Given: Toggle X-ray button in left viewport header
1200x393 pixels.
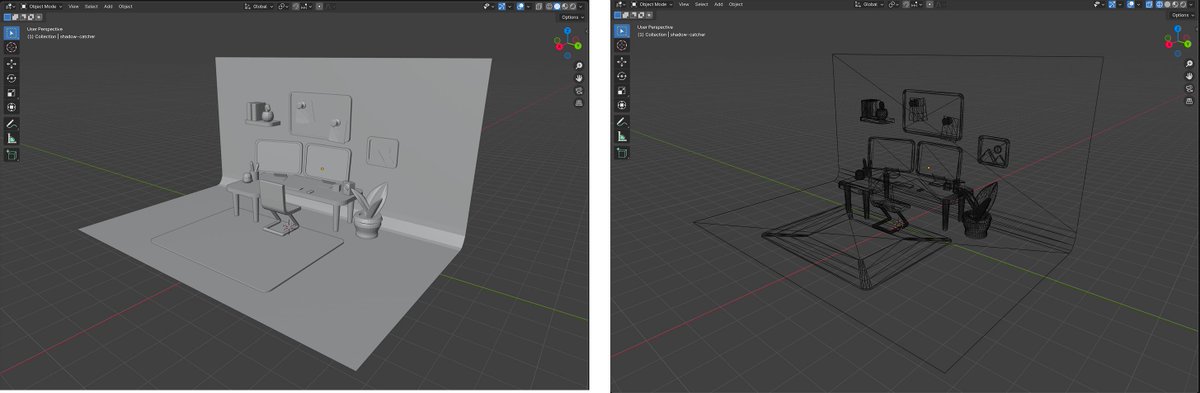Looking at the screenshot, I should 538,6.
